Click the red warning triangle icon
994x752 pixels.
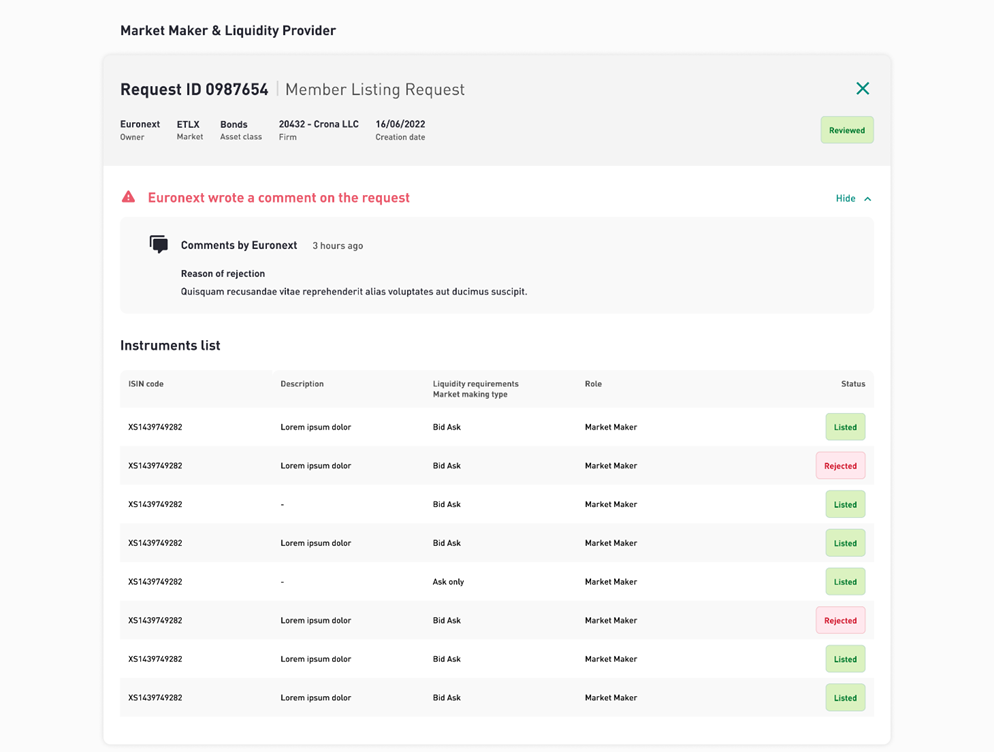click(128, 197)
